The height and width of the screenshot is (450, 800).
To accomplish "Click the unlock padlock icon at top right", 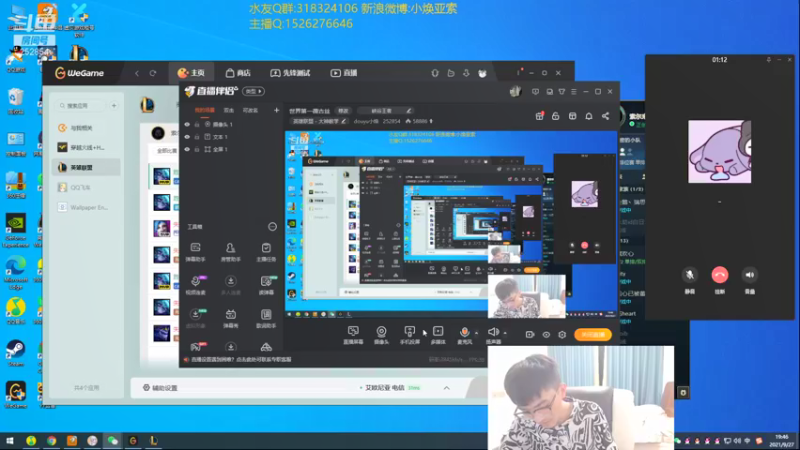I will [x=556, y=116].
